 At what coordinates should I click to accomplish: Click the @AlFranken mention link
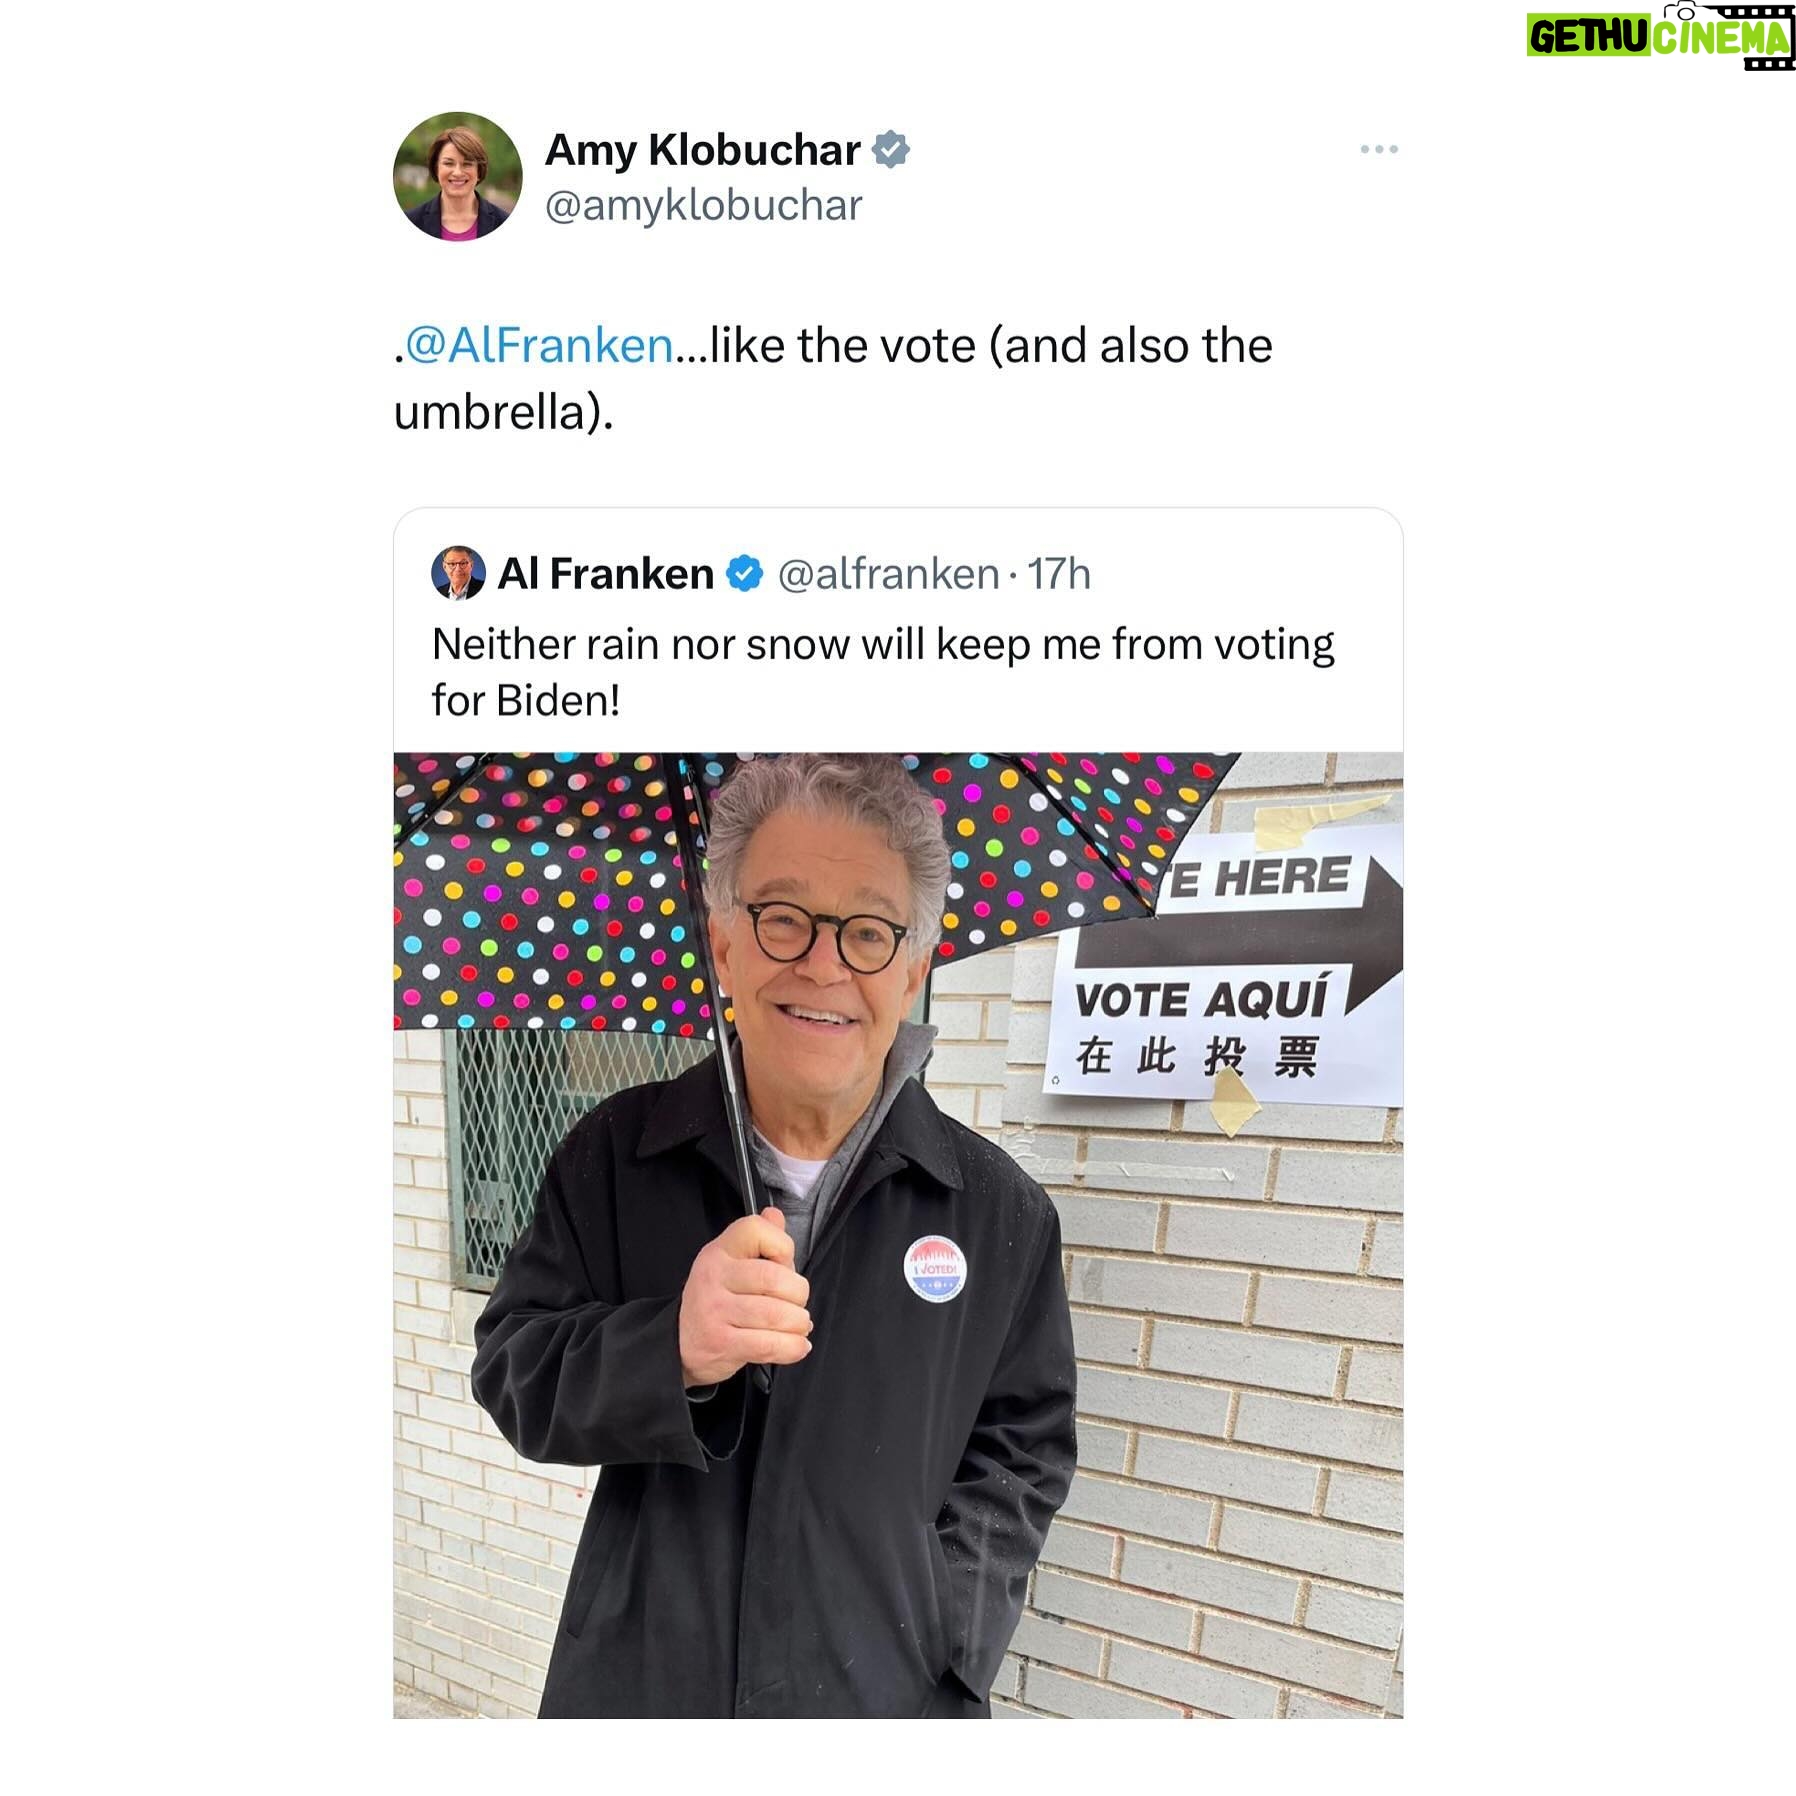[538, 346]
